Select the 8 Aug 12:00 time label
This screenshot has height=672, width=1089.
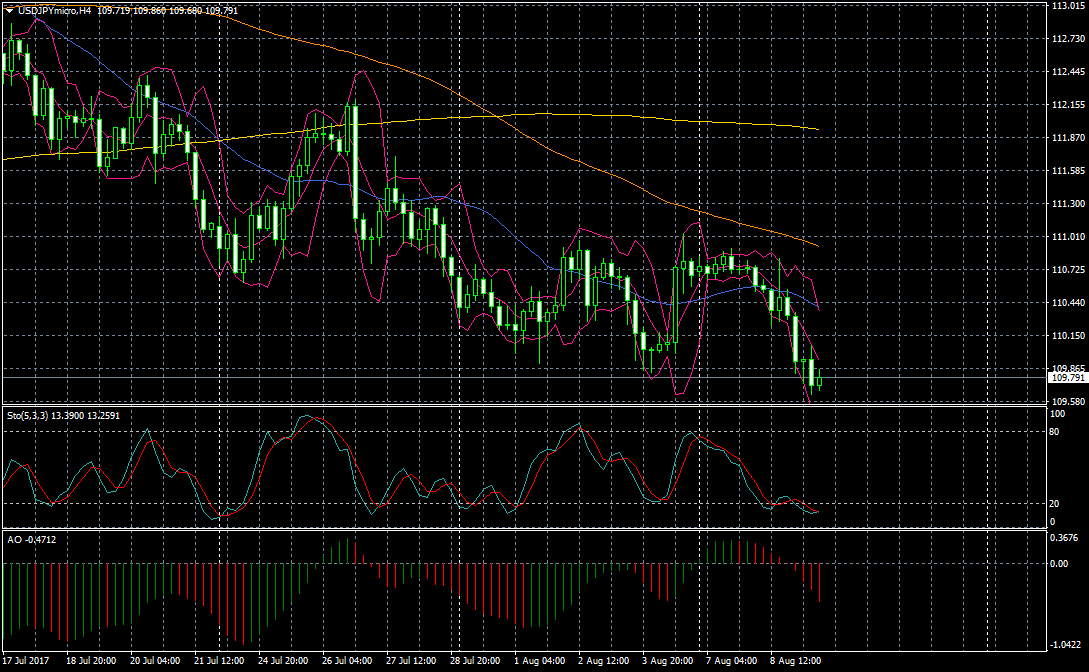pos(796,661)
